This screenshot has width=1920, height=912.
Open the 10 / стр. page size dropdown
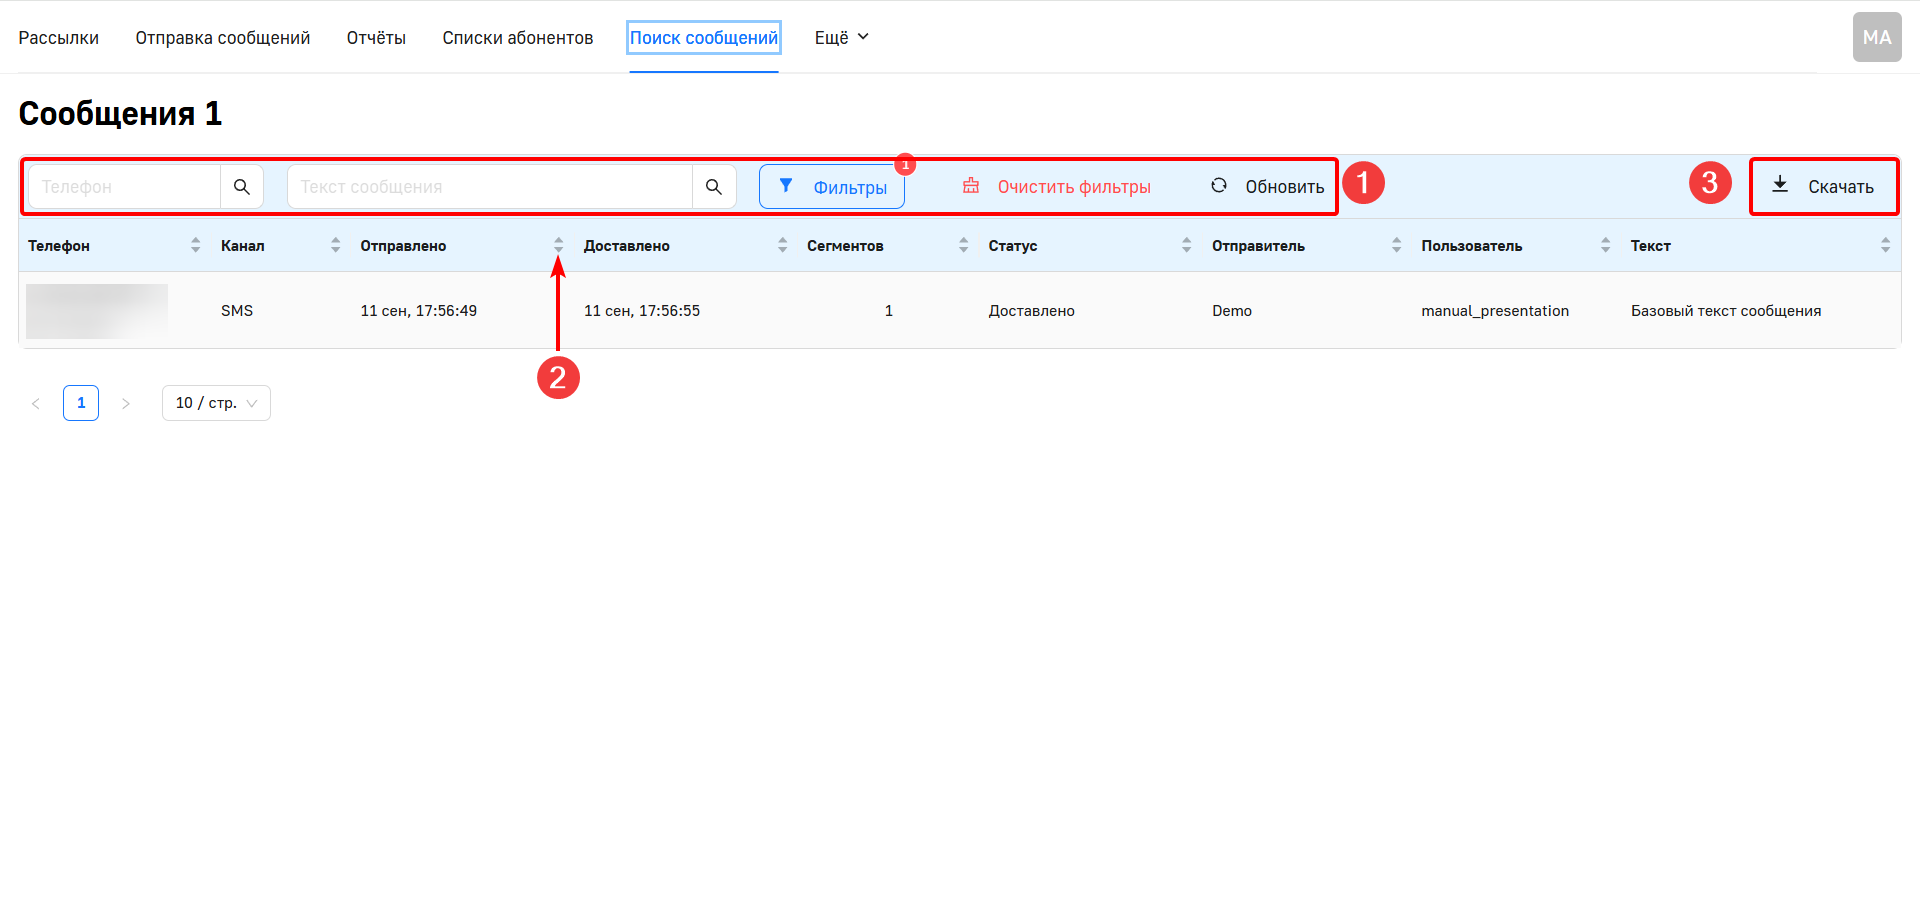[216, 403]
